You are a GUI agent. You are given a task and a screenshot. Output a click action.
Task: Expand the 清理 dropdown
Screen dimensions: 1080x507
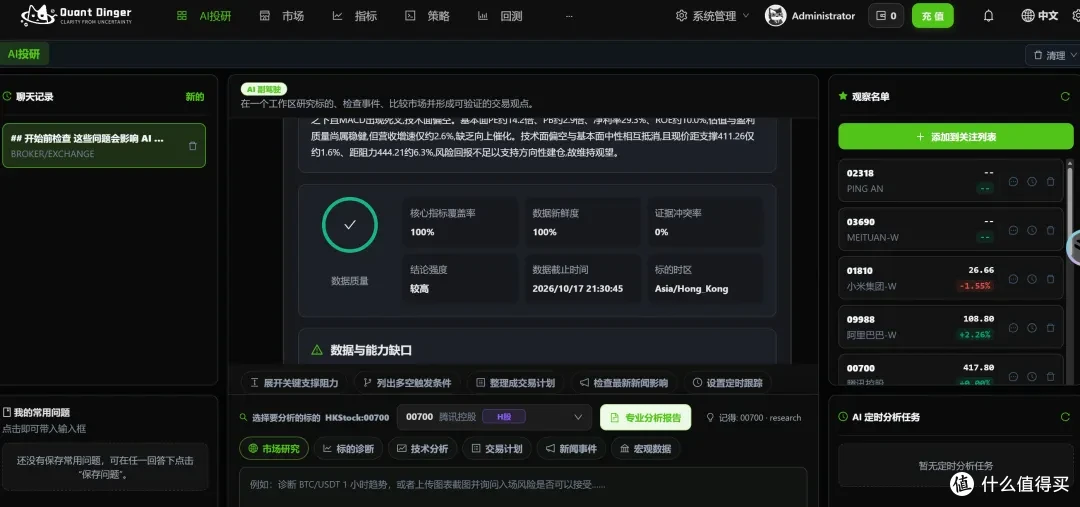1052,55
